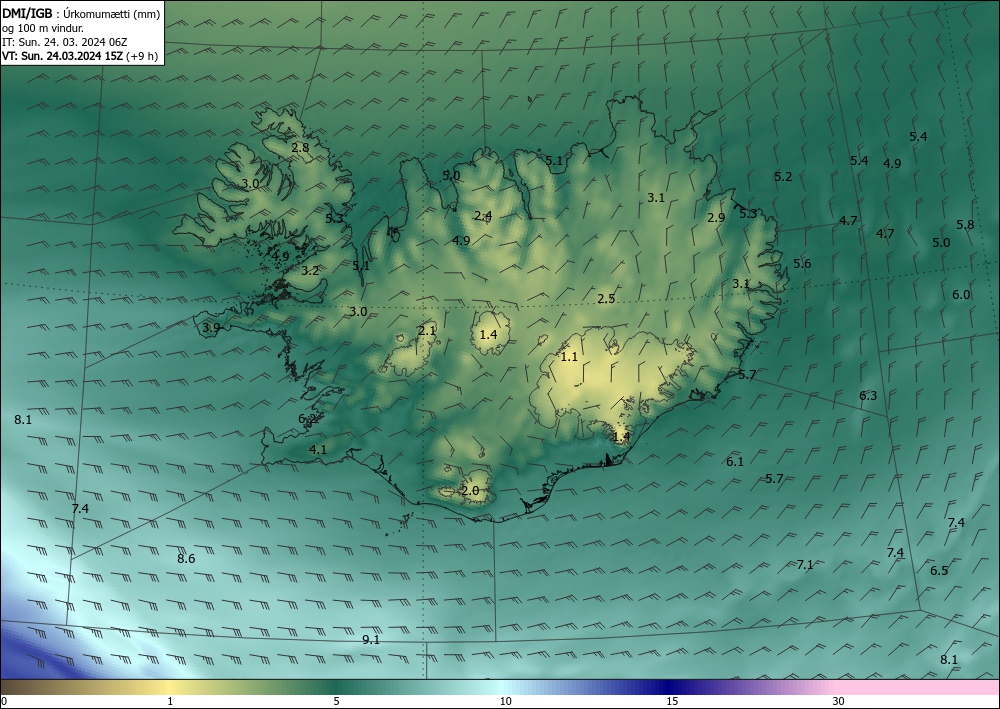Click the precipitable water colour scale bar
Screen dimensions: 1000x709
500,687
